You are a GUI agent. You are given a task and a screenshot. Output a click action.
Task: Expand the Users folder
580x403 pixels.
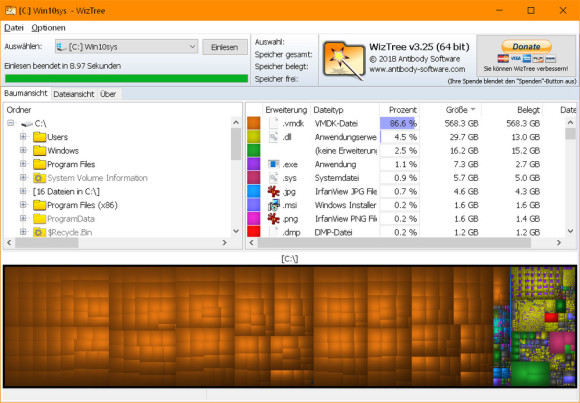click(23, 137)
